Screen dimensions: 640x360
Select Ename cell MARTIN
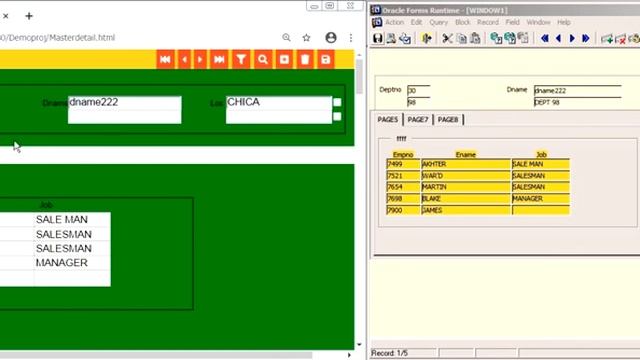[x=466, y=187]
